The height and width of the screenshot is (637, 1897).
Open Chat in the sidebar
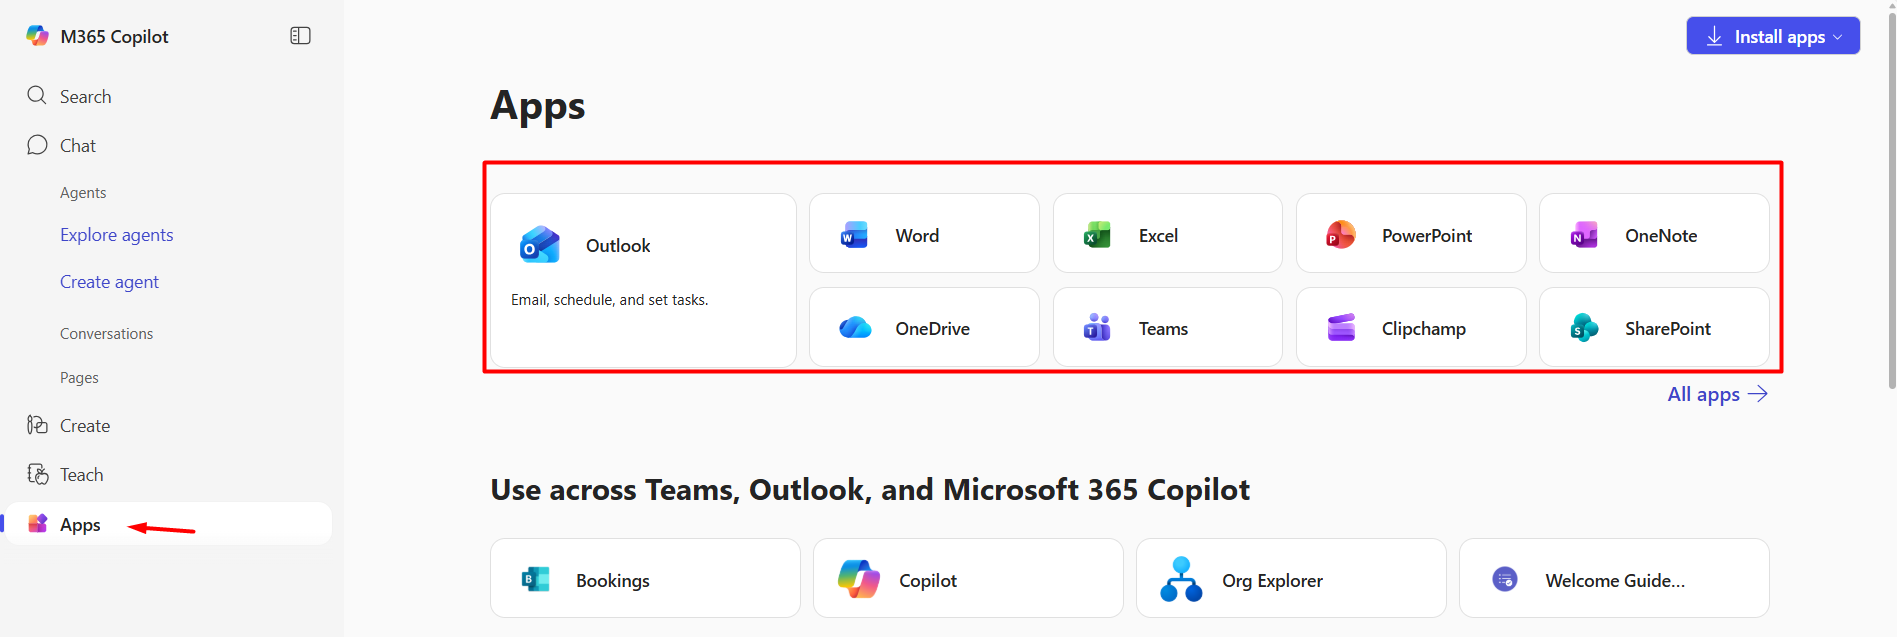(77, 146)
